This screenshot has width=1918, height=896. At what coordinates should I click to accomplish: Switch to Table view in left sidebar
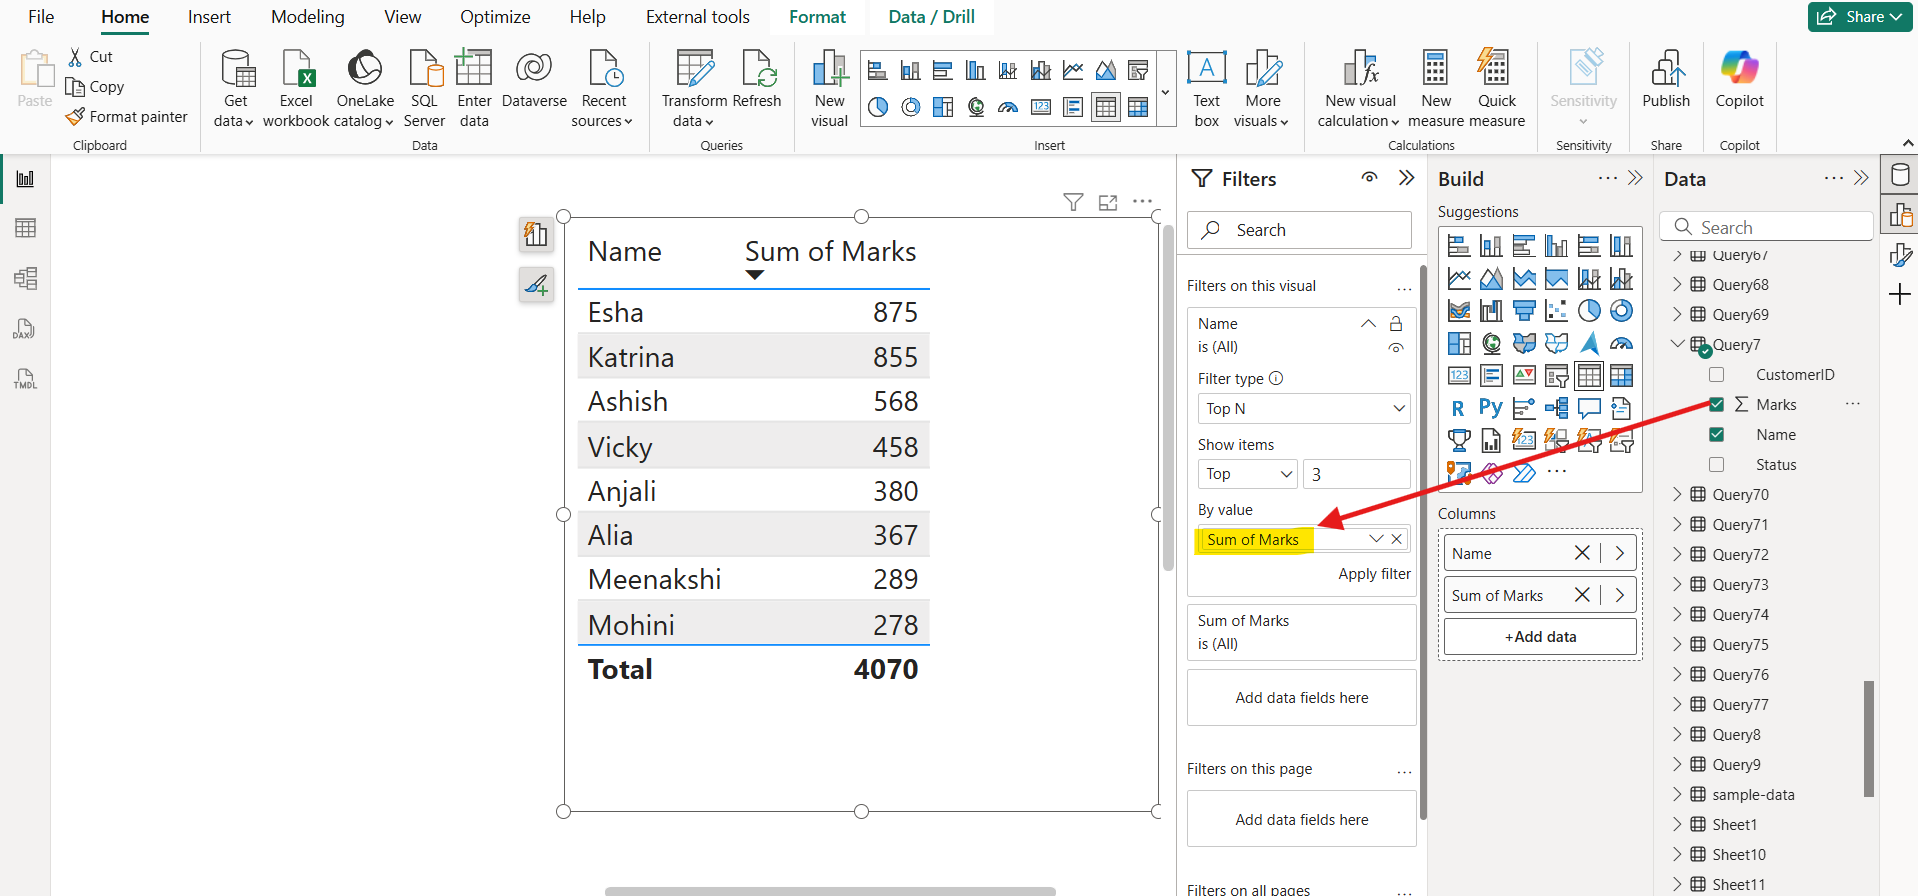click(26, 228)
